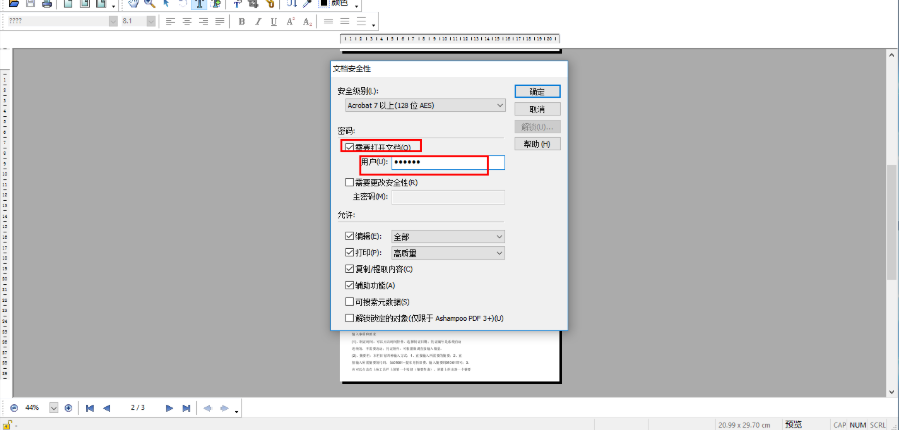Toggle bold formatting
899x430 pixels.
click(242, 22)
